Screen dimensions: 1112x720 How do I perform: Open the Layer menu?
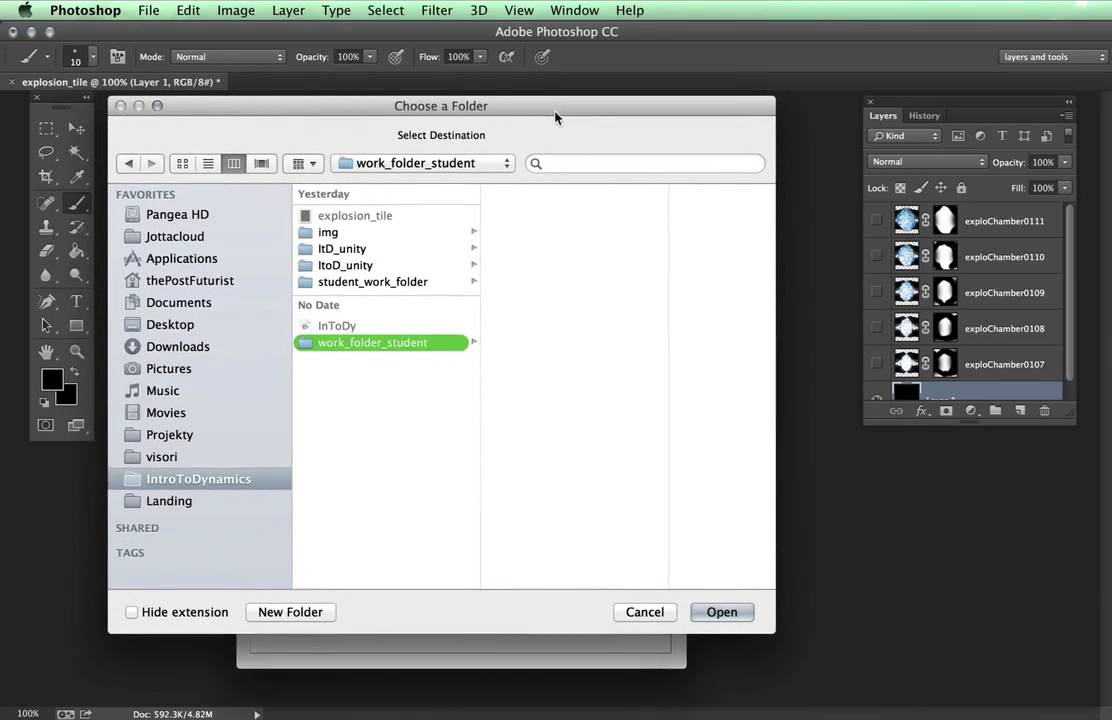click(x=288, y=11)
